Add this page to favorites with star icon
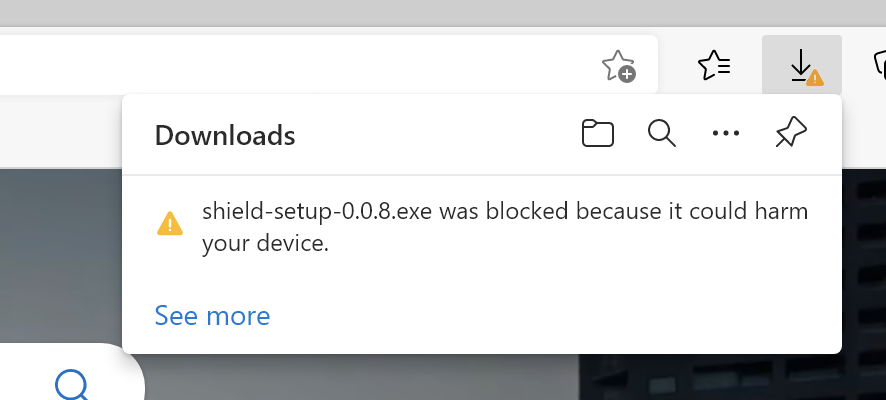 coord(618,66)
